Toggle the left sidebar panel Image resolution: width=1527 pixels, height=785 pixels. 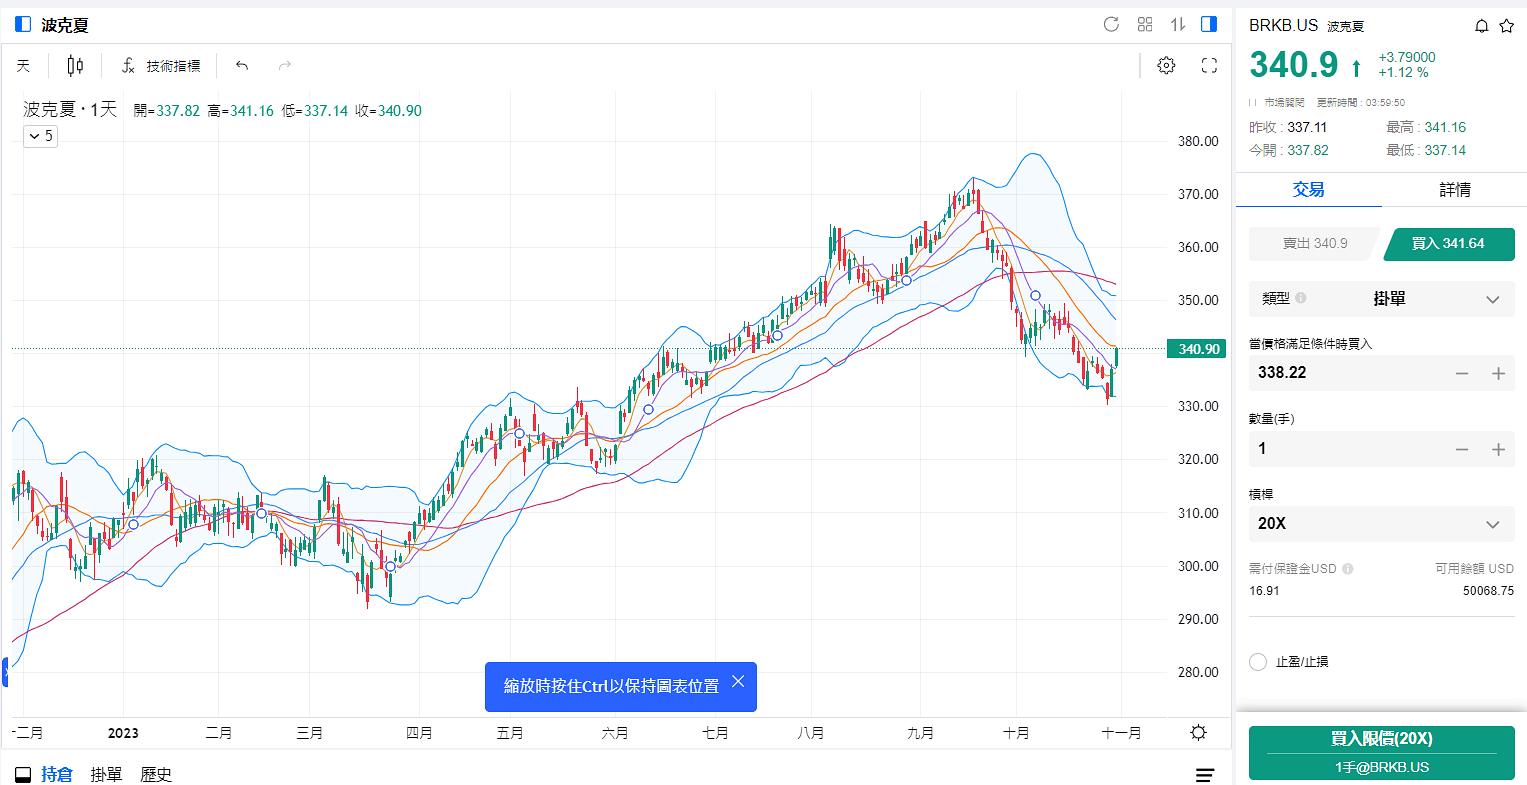click(x=23, y=24)
